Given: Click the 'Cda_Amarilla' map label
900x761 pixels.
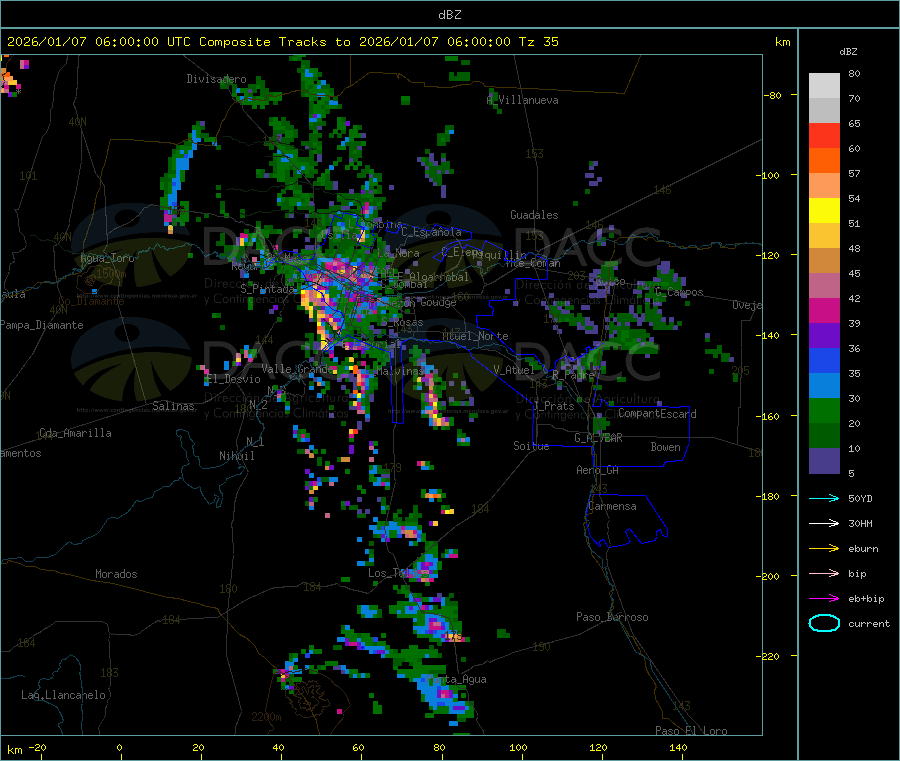Looking at the screenshot, I should tap(75, 433).
